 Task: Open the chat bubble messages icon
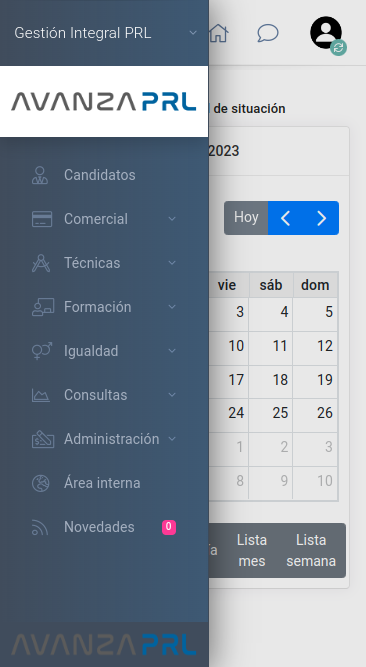[x=268, y=33]
